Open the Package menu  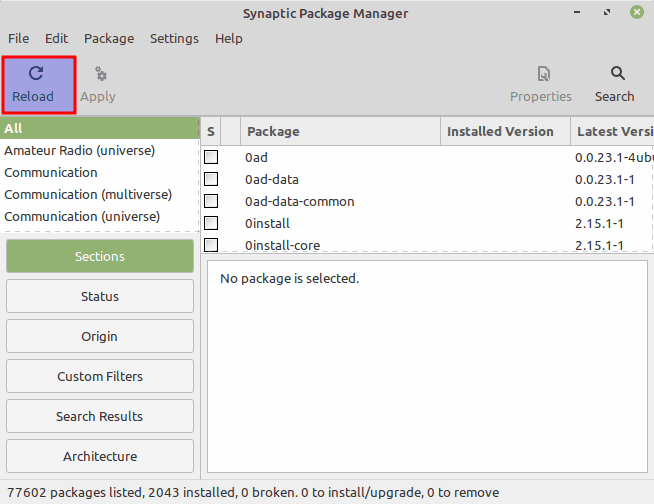109,38
